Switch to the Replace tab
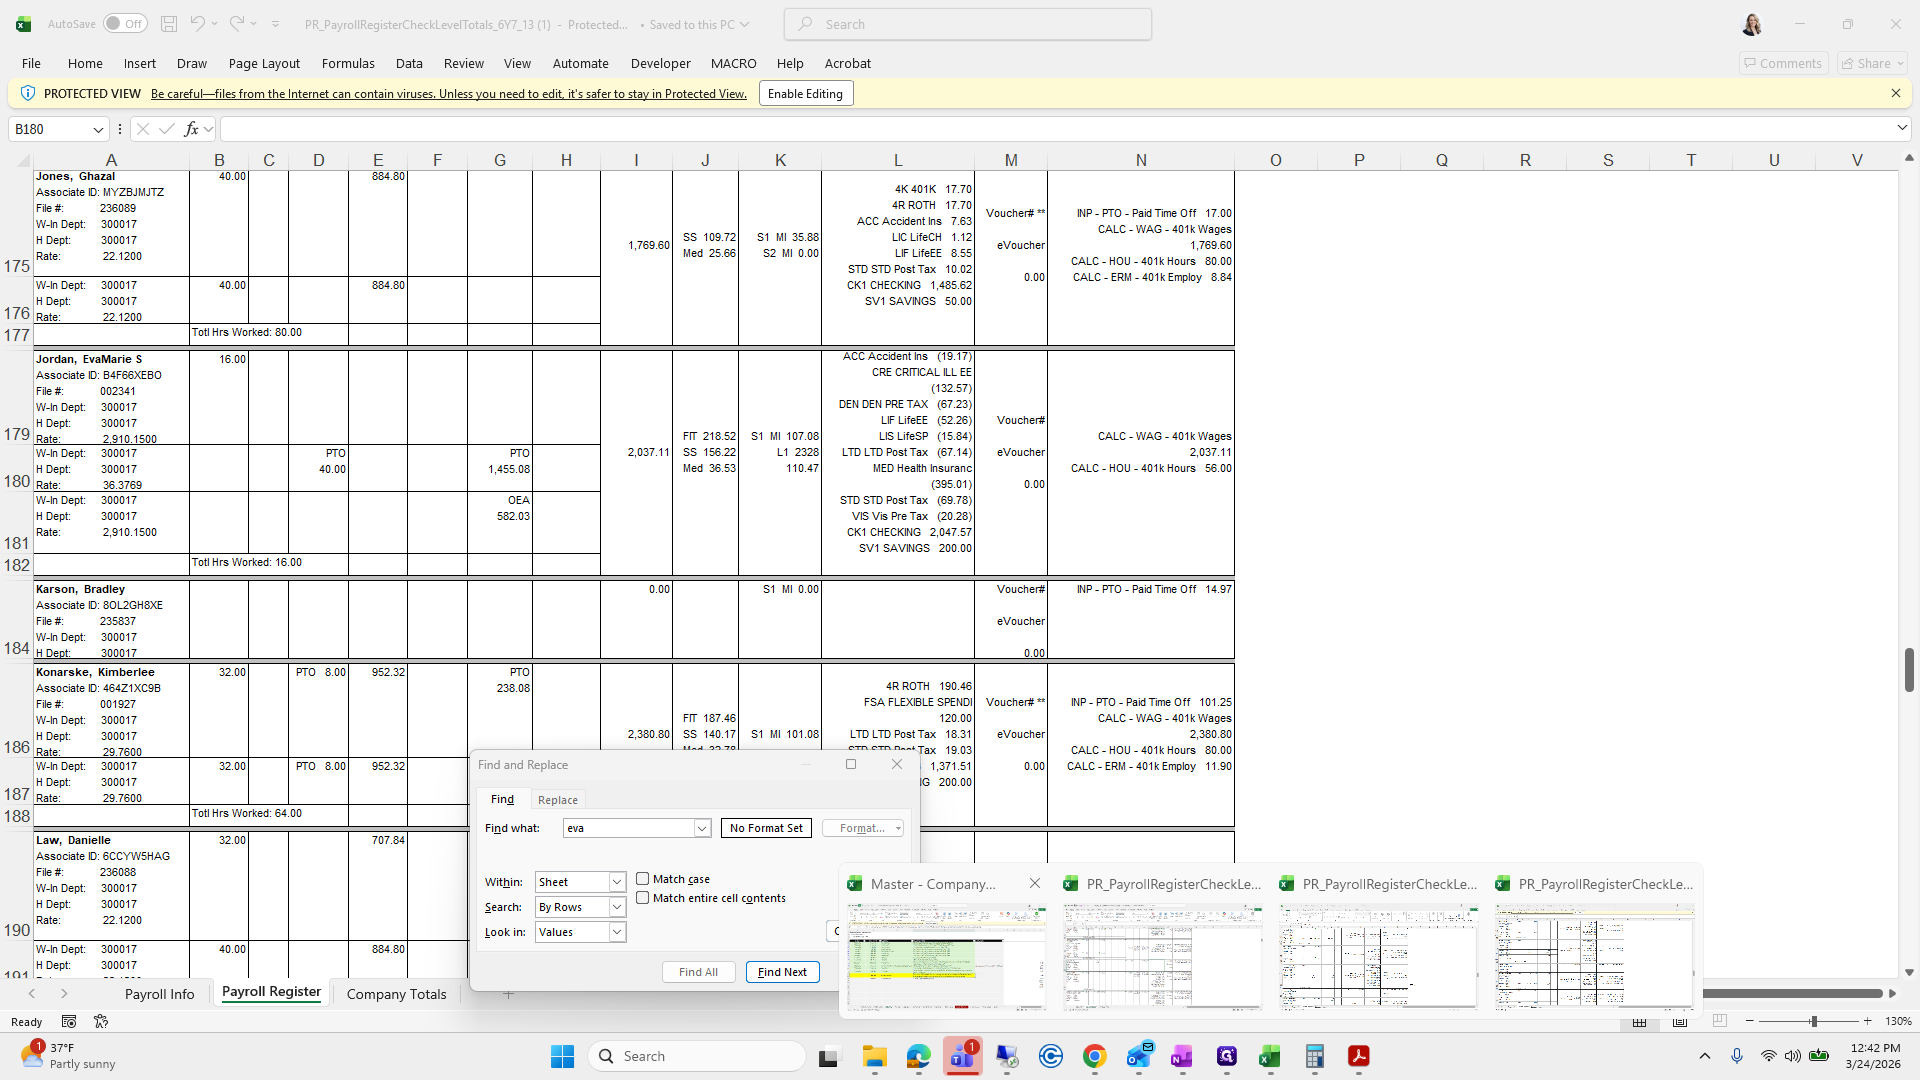This screenshot has width=1920, height=1080. pos(557,799)
